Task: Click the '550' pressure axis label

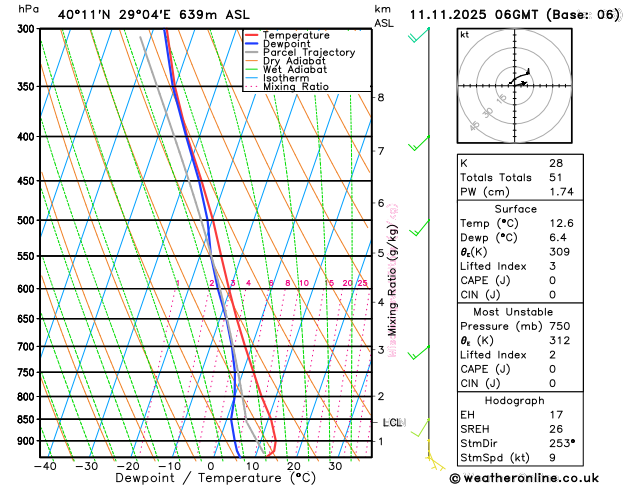Action: (28, 256)
